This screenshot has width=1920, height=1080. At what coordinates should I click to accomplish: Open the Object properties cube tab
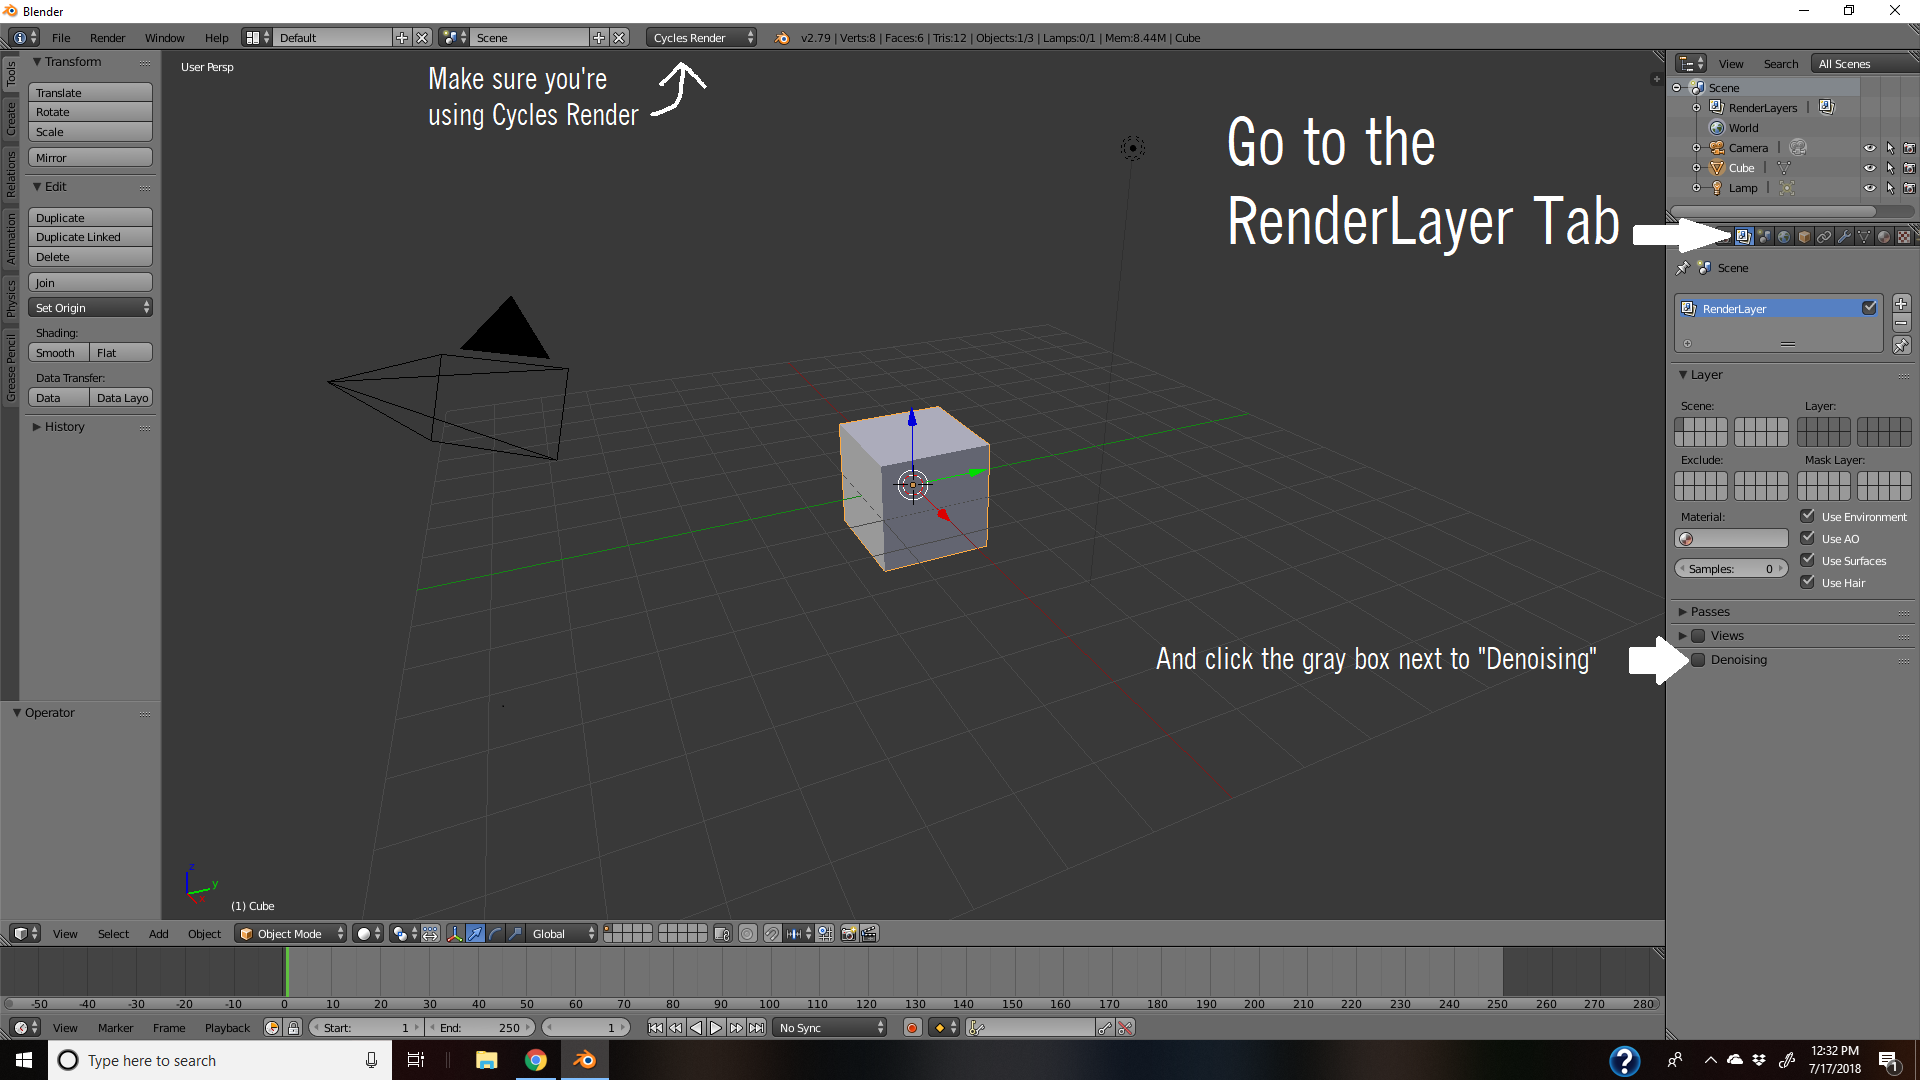1804,237
